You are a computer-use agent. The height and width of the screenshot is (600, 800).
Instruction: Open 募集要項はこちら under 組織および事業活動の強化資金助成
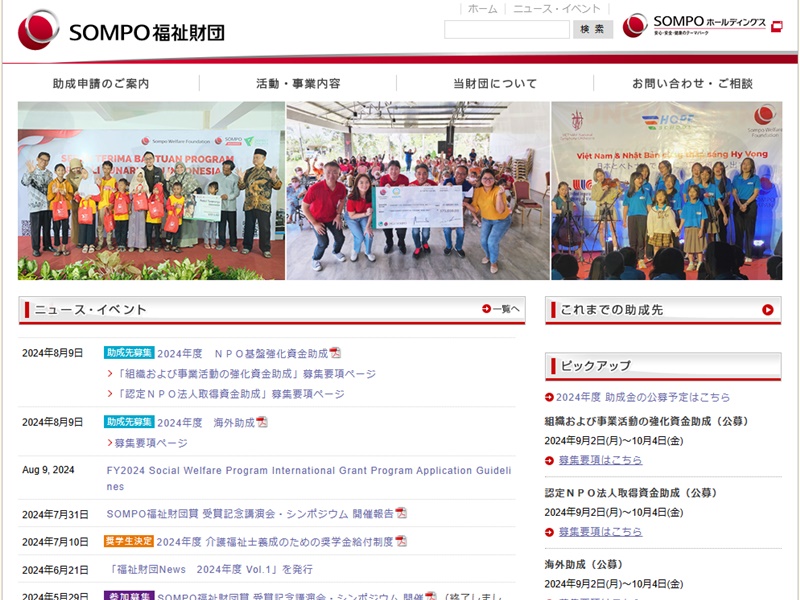point(601,460)
